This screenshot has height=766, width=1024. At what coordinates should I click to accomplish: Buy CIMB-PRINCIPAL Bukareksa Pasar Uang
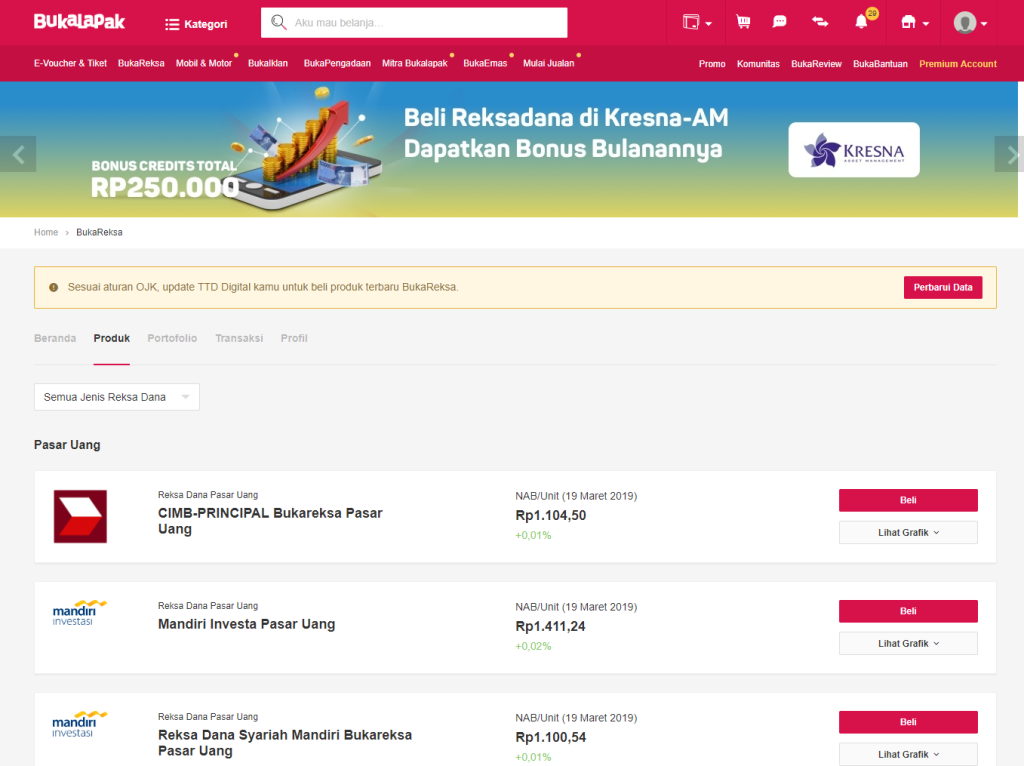pyautogui.click(x=908, y=500)
